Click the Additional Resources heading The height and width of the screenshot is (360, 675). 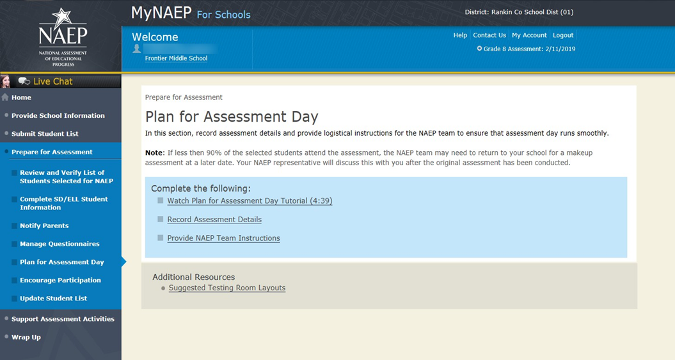click(x=194, y=277)
